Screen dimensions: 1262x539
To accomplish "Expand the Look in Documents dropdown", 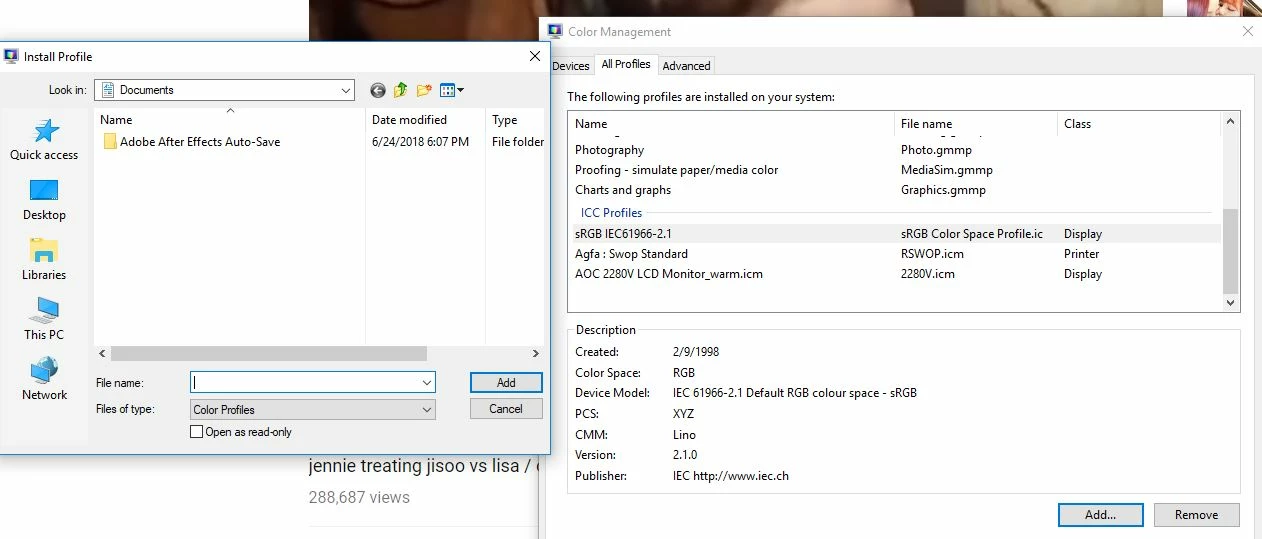I will [345, 90].
